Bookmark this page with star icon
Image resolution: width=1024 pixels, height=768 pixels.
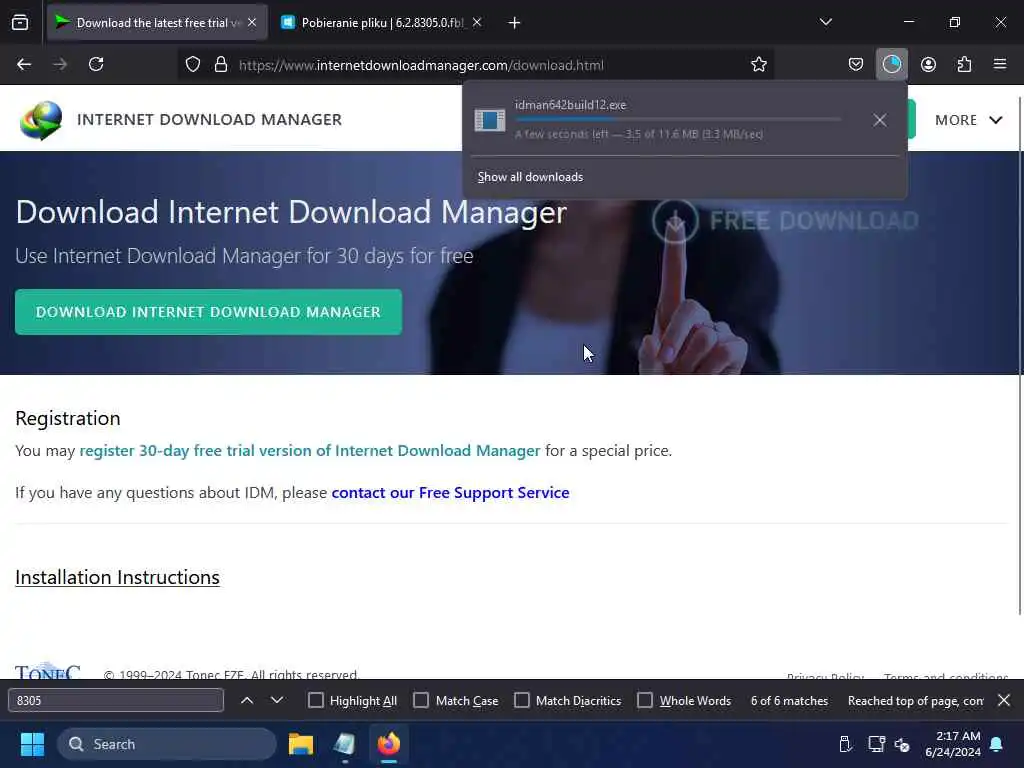[758, 64]
